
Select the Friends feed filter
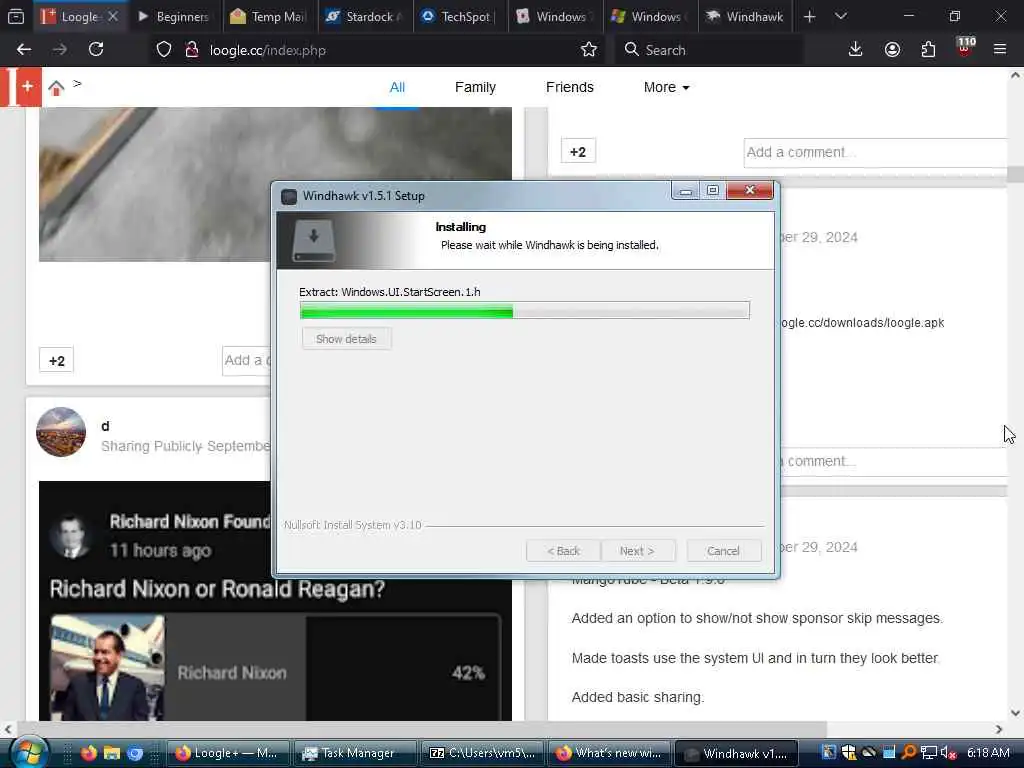tap(569, 88)
